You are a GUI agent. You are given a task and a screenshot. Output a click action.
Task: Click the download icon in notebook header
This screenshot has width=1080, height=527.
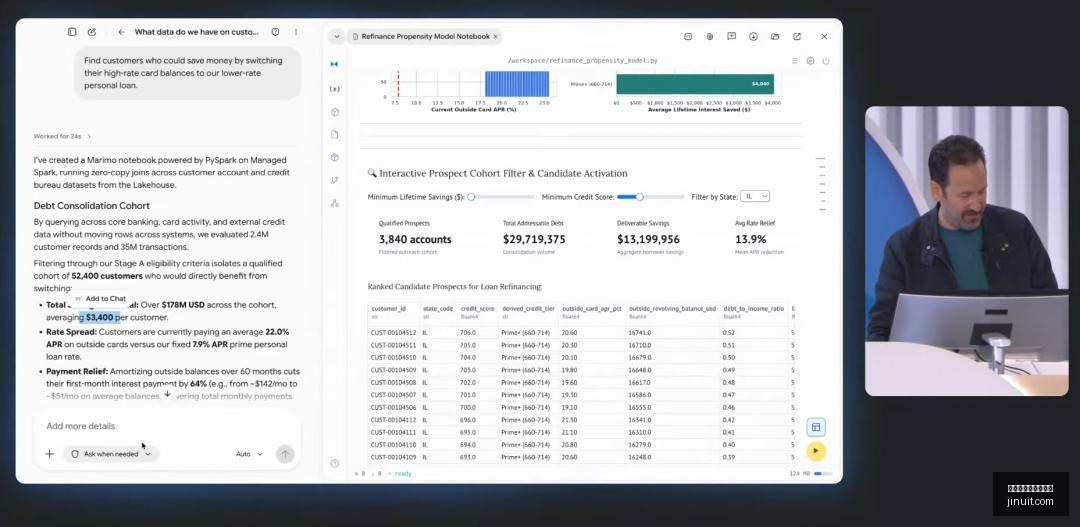753,37
